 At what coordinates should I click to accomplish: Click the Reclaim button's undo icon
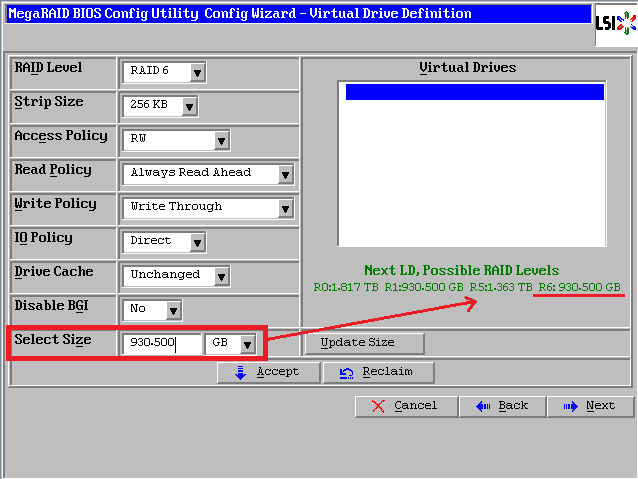point(346,372)
